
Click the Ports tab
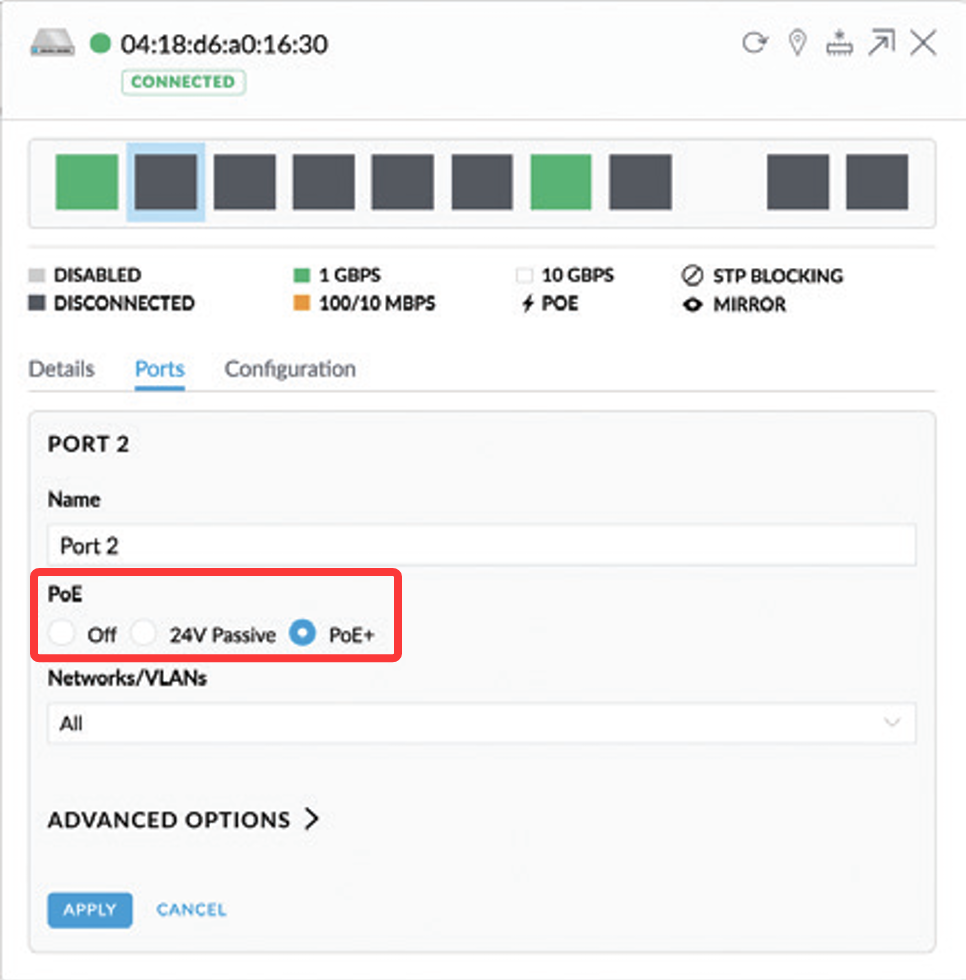tap(160, 369)
